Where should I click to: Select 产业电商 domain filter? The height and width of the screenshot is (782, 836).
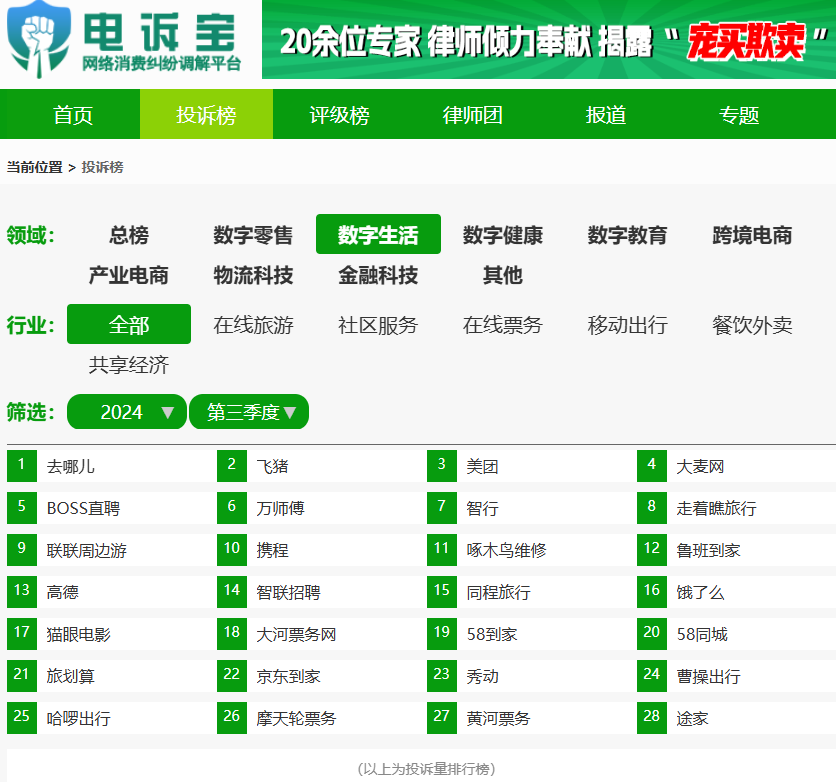128,276
